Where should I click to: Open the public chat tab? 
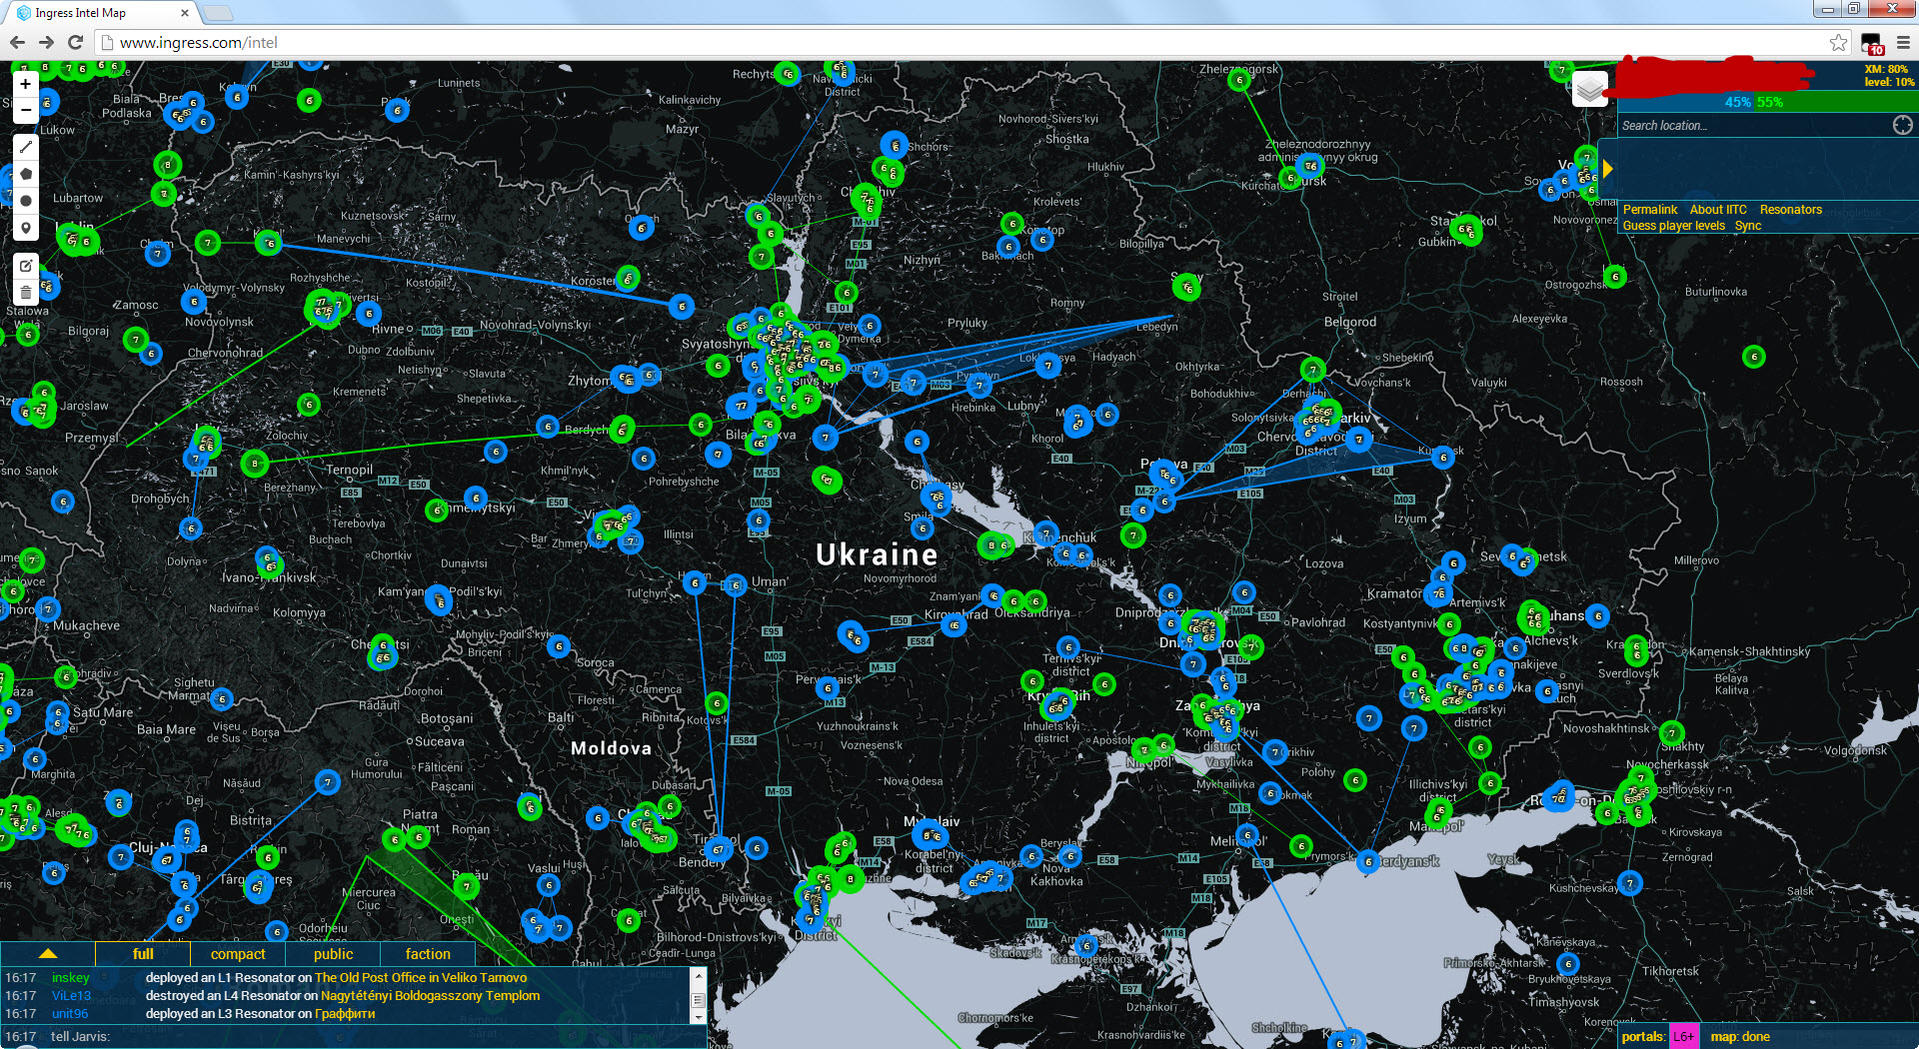click(x=333, y=954)
